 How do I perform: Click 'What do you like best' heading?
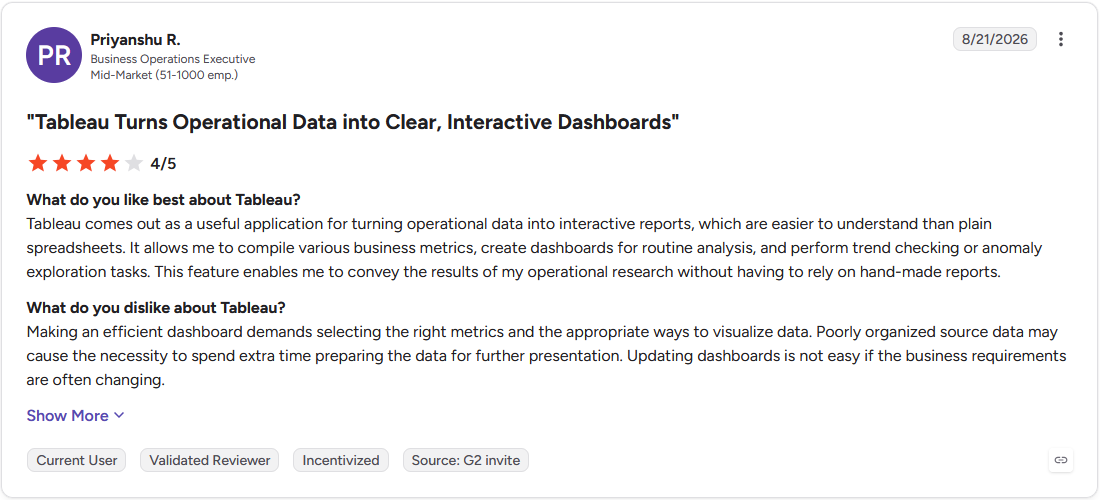[163, 200]
